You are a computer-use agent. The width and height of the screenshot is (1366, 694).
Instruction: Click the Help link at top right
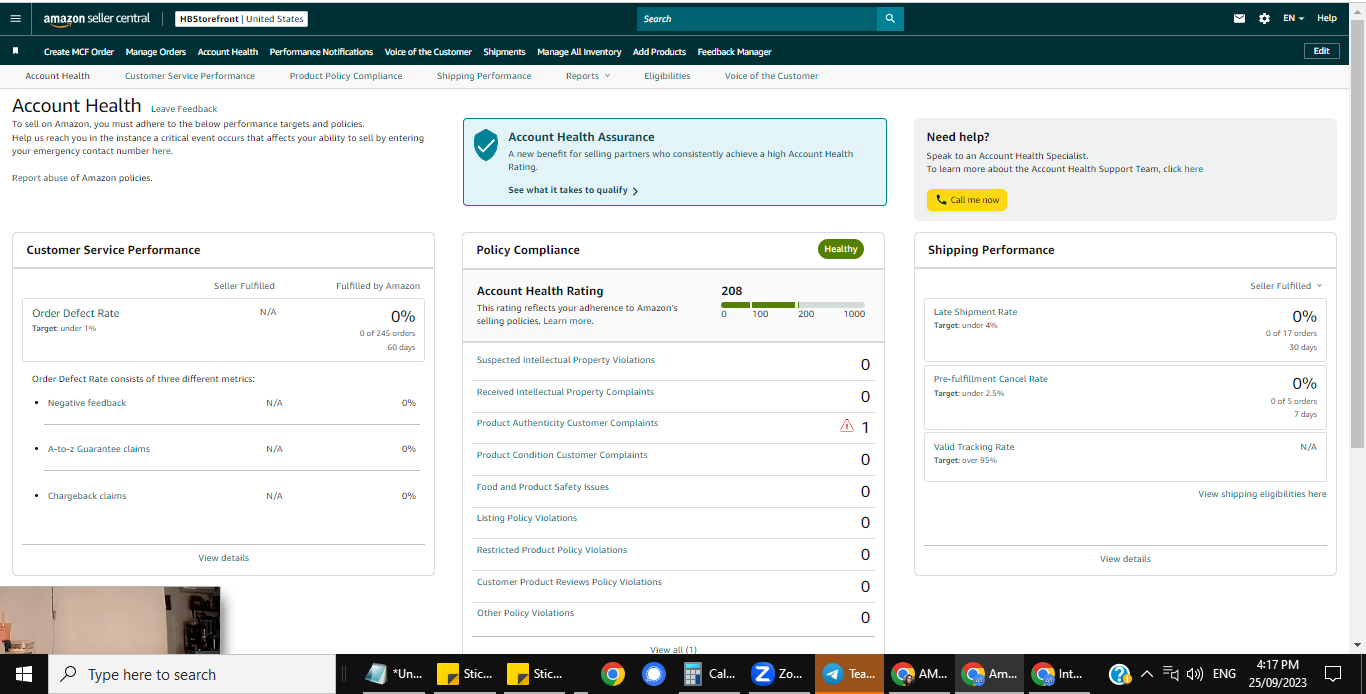(x=1327, y=18)
